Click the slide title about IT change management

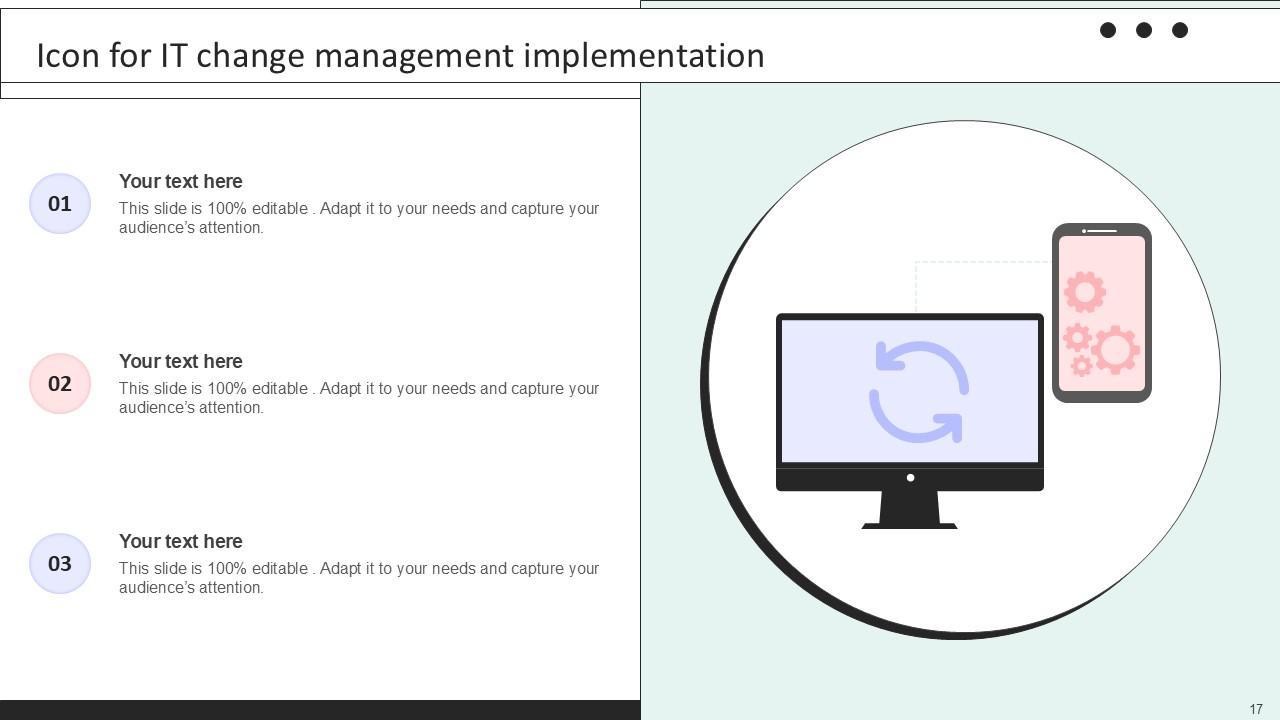pos(400,56)
